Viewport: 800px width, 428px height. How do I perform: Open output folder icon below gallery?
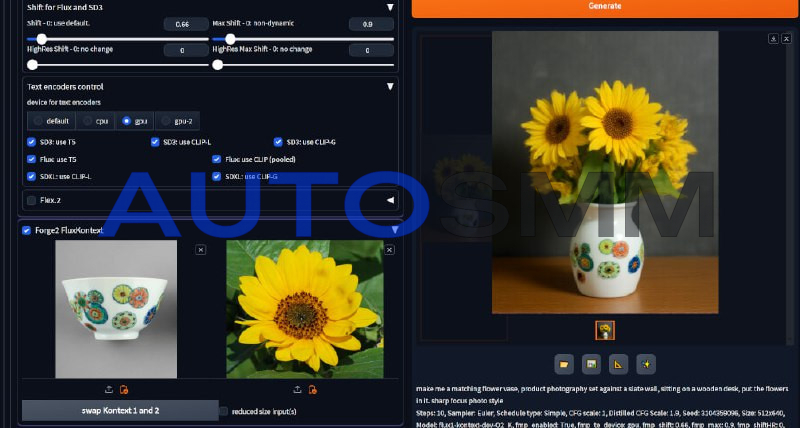[564, 363]
